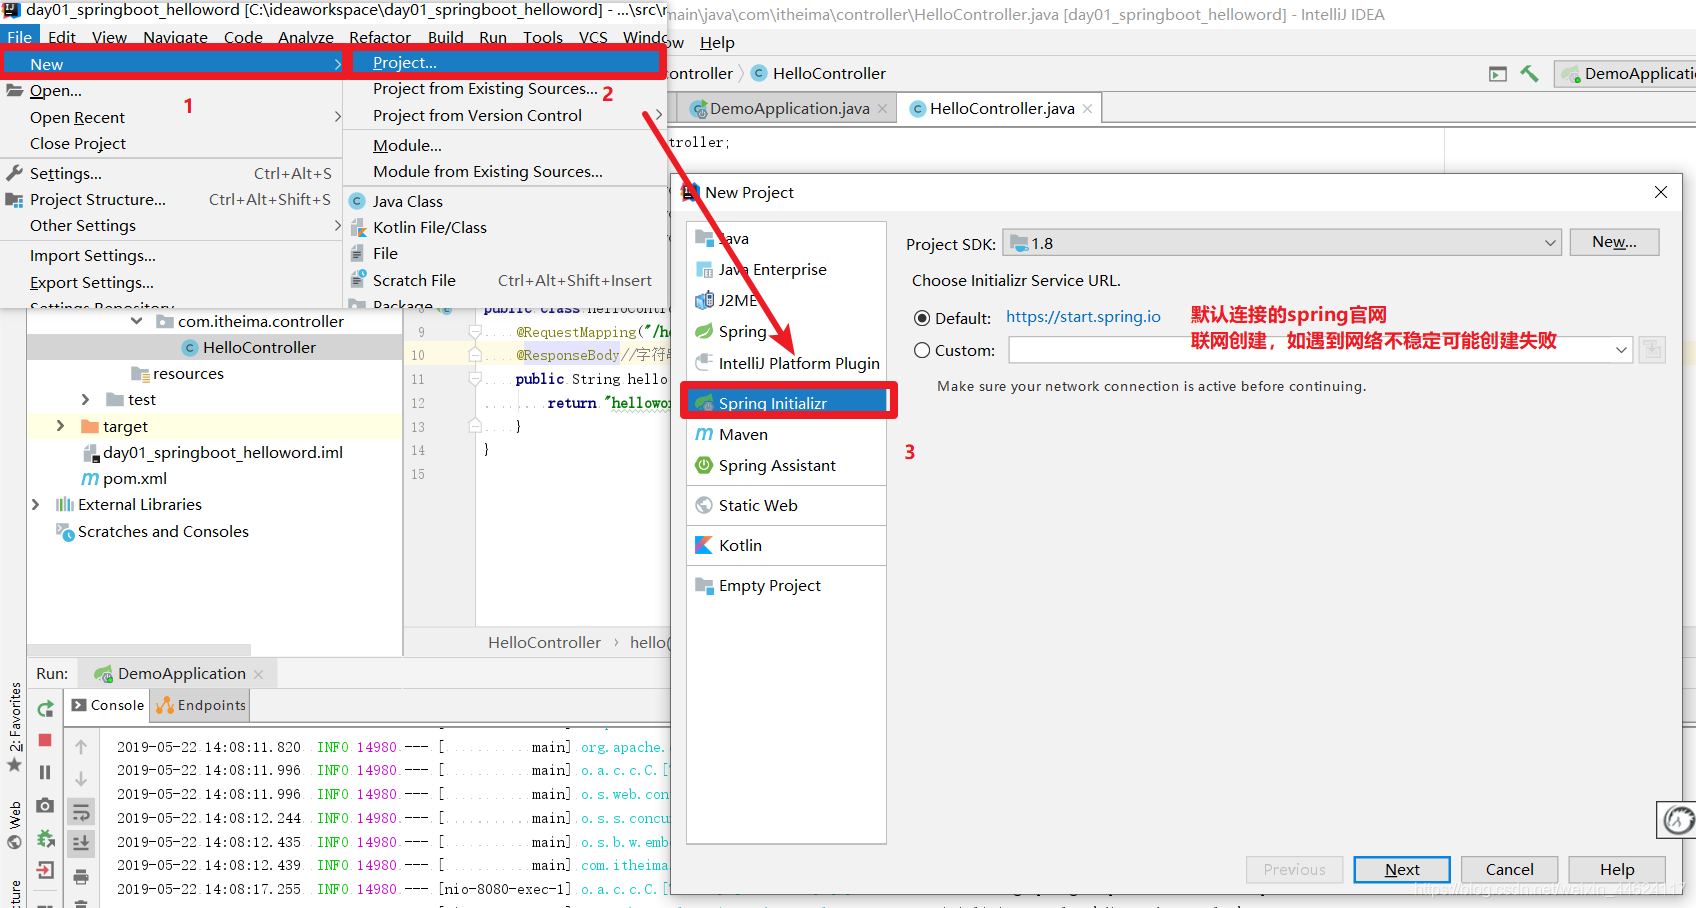
Task: Pause program output in the Run panel
Action: coord(45,772)
